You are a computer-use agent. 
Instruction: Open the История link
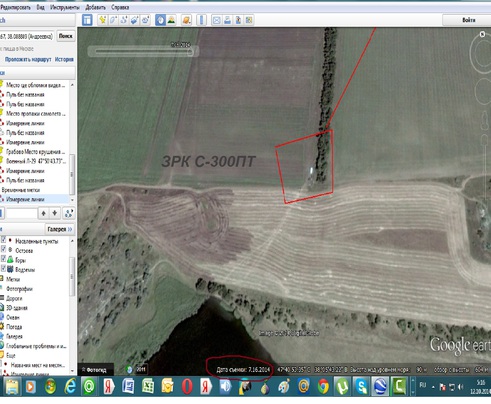click(64, 59)
